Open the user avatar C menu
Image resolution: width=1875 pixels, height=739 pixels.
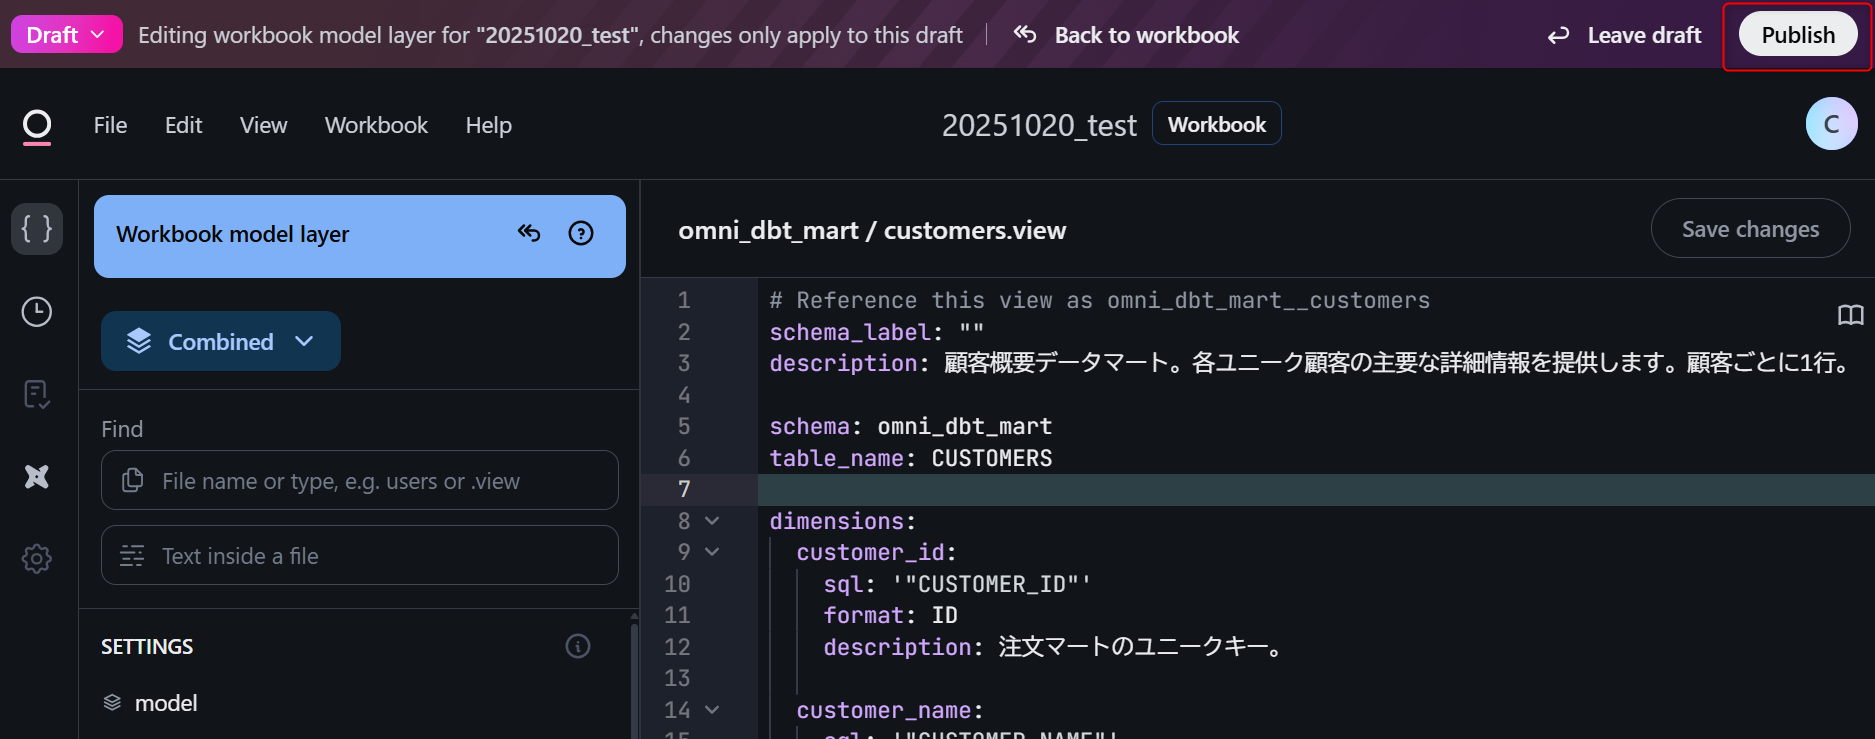coord(1831,124)
